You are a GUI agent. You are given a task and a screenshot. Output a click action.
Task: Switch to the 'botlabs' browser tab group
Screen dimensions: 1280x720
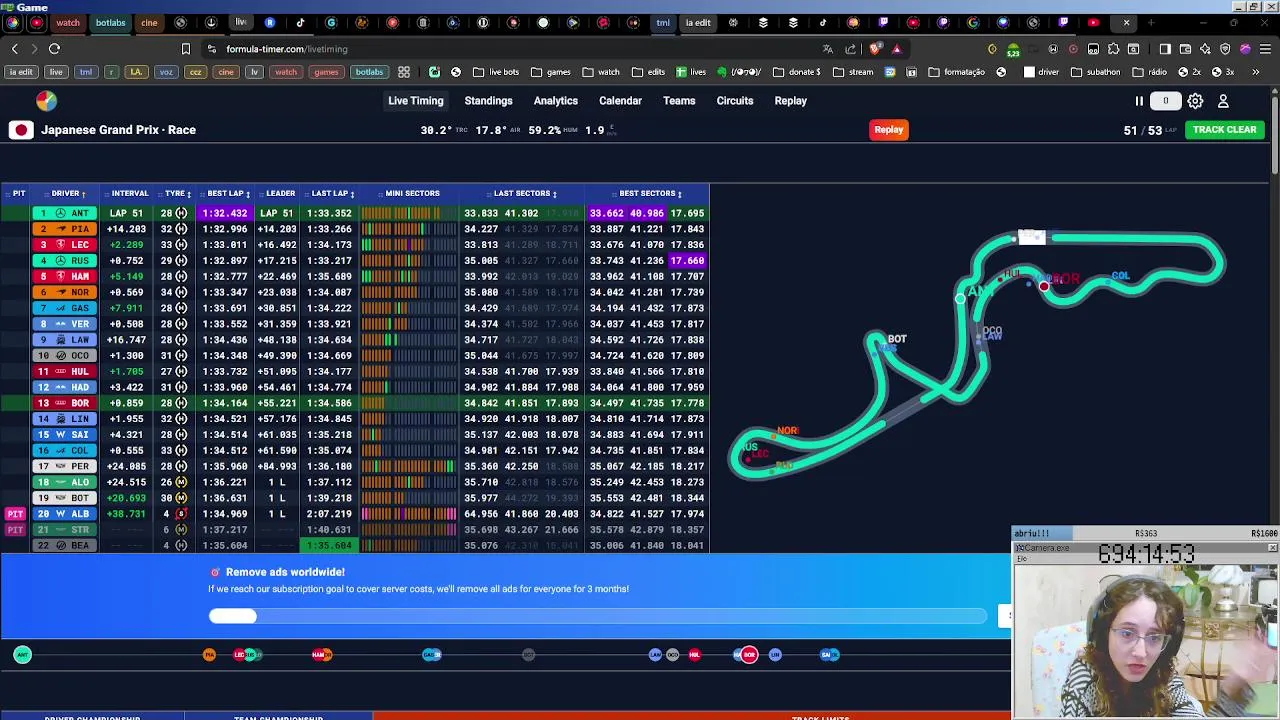110,22
